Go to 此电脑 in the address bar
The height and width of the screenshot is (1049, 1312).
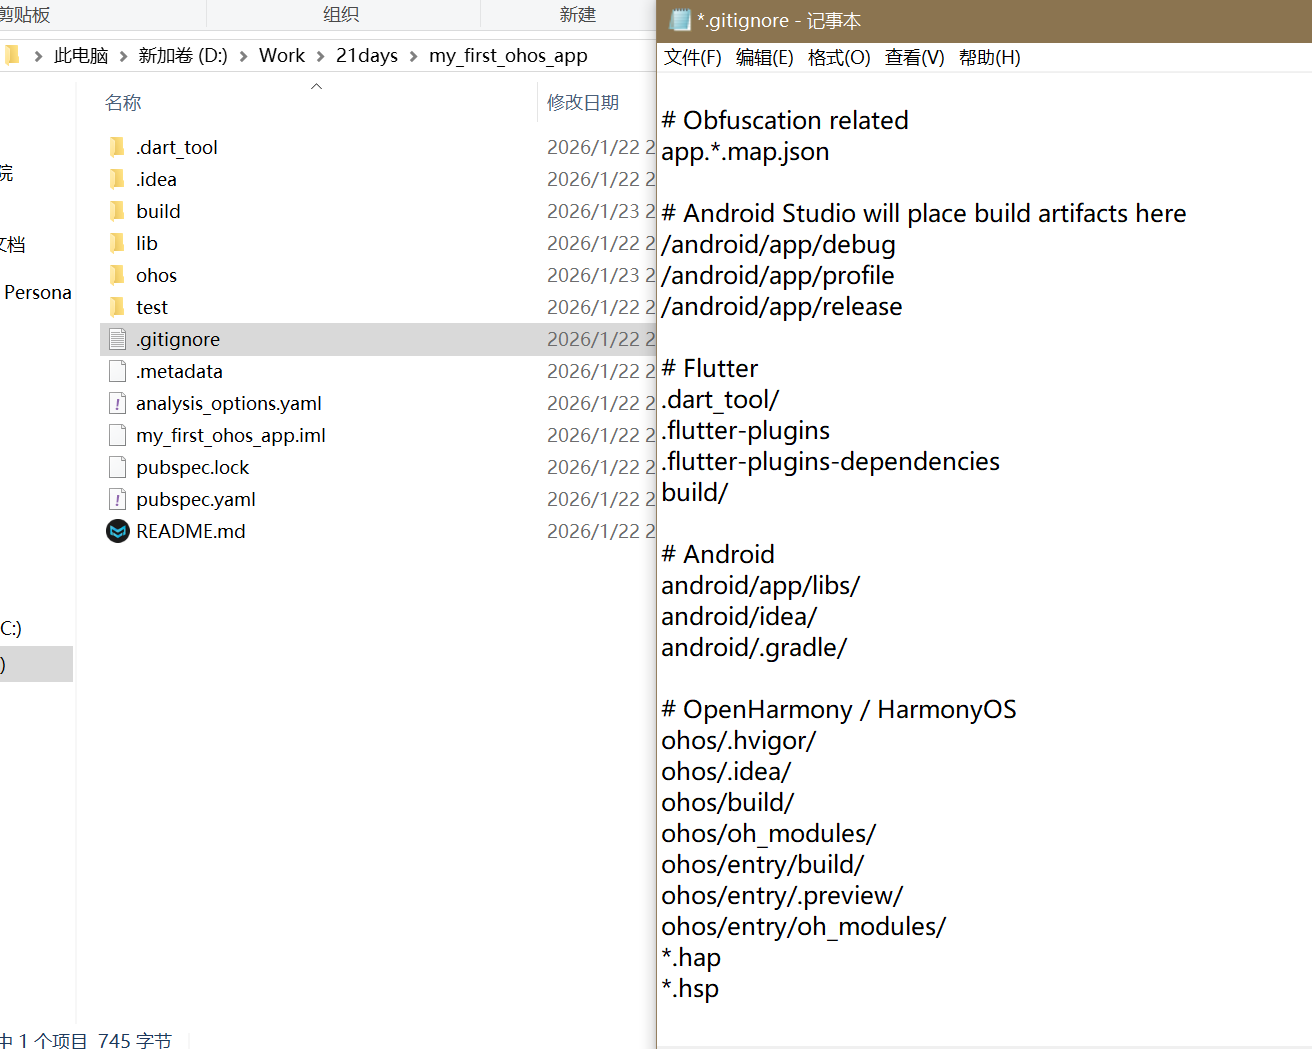81,56
